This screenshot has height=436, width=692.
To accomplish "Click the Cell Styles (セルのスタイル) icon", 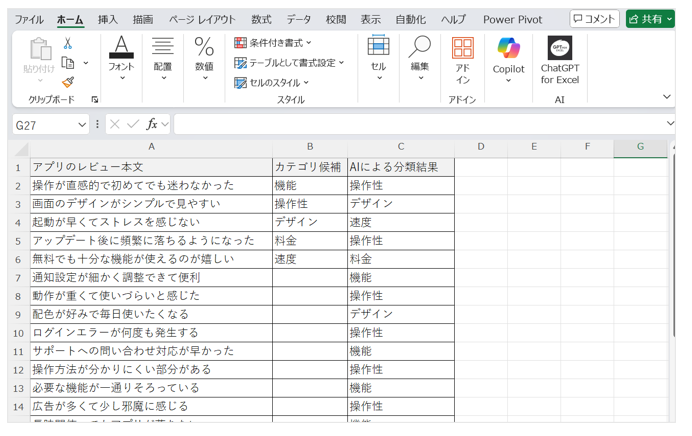I will (241, 83).
